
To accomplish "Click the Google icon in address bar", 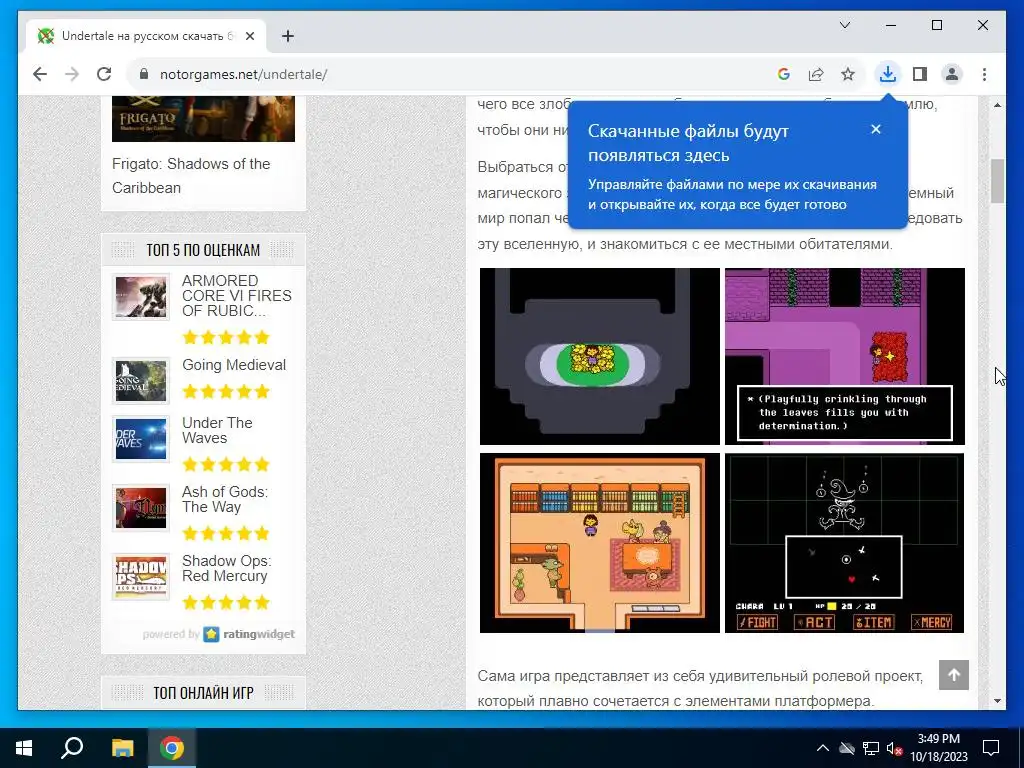I will tap(784, 74).
